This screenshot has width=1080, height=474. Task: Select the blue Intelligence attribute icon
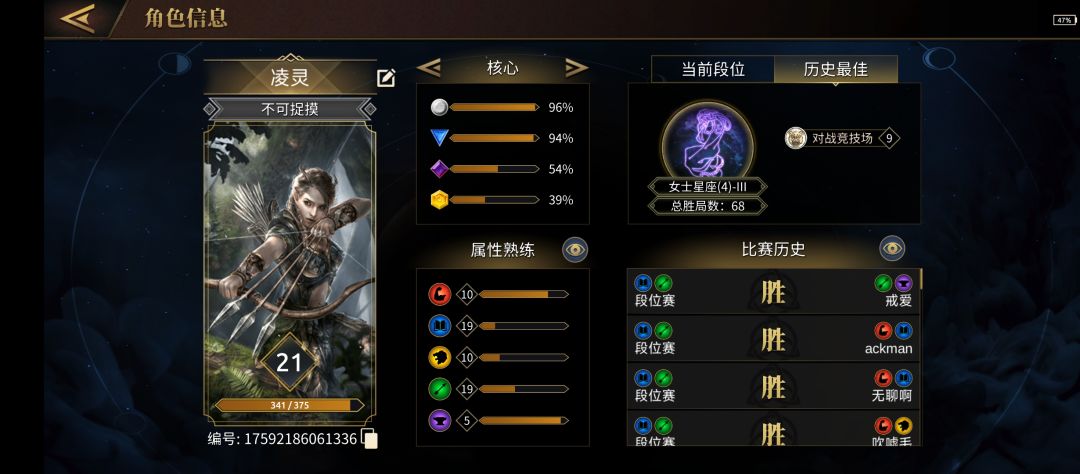[x=439, y=326]
